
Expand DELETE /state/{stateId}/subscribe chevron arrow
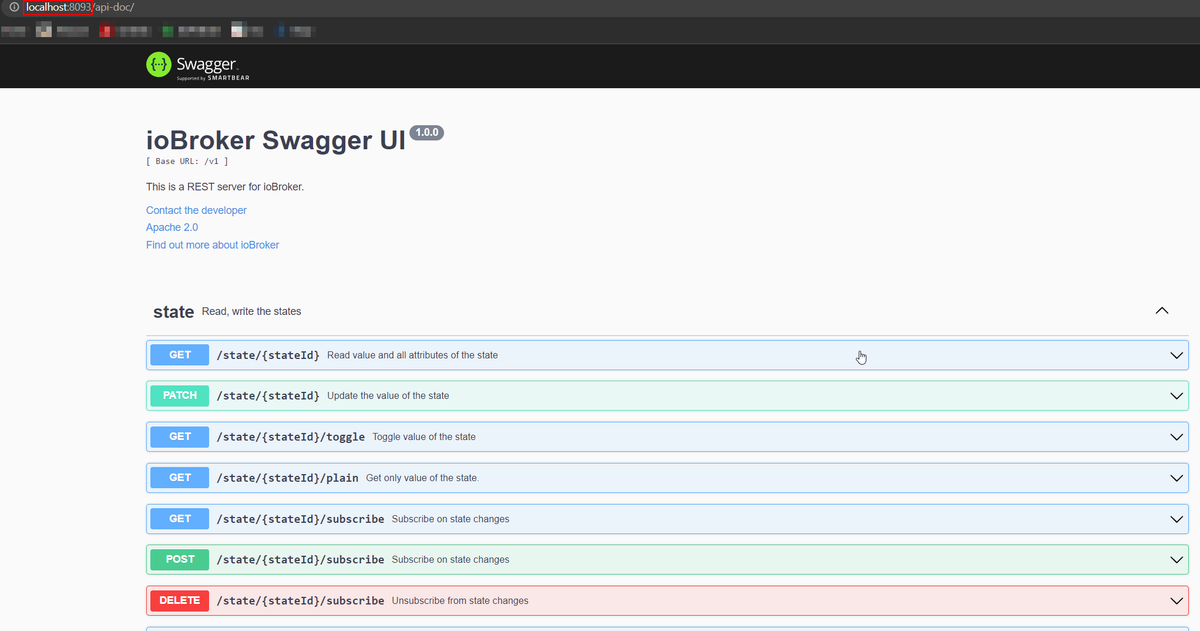point(1177,601)
